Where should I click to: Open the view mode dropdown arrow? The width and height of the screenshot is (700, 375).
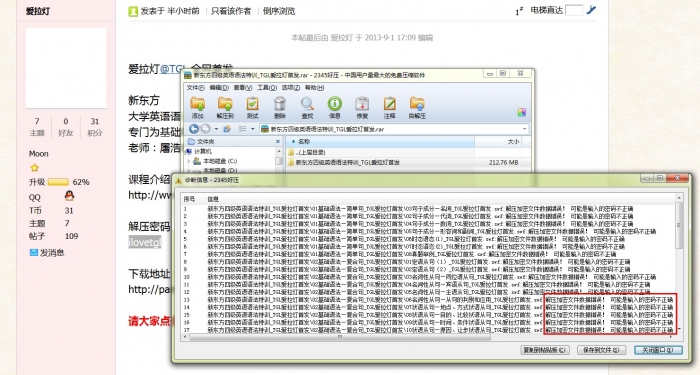tap(252, 129)
